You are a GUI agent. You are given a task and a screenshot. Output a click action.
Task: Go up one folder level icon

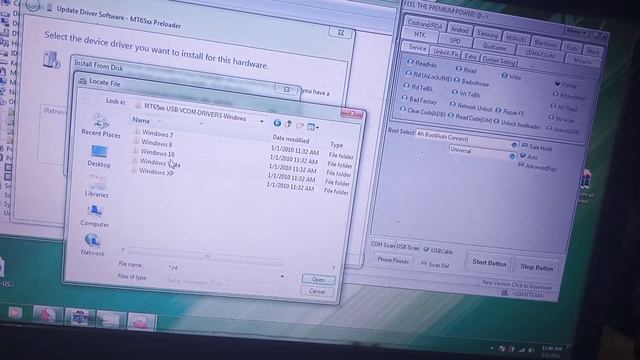[x=289, y=124]
